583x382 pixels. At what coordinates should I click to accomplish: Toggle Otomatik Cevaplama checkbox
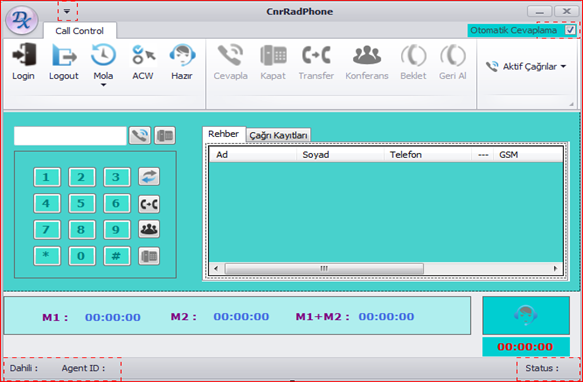570,30
